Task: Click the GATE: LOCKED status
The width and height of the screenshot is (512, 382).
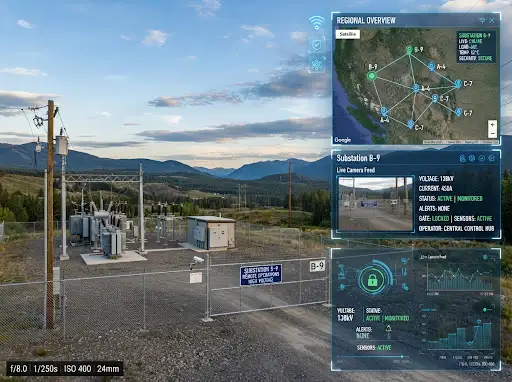Action: point(434,219)
